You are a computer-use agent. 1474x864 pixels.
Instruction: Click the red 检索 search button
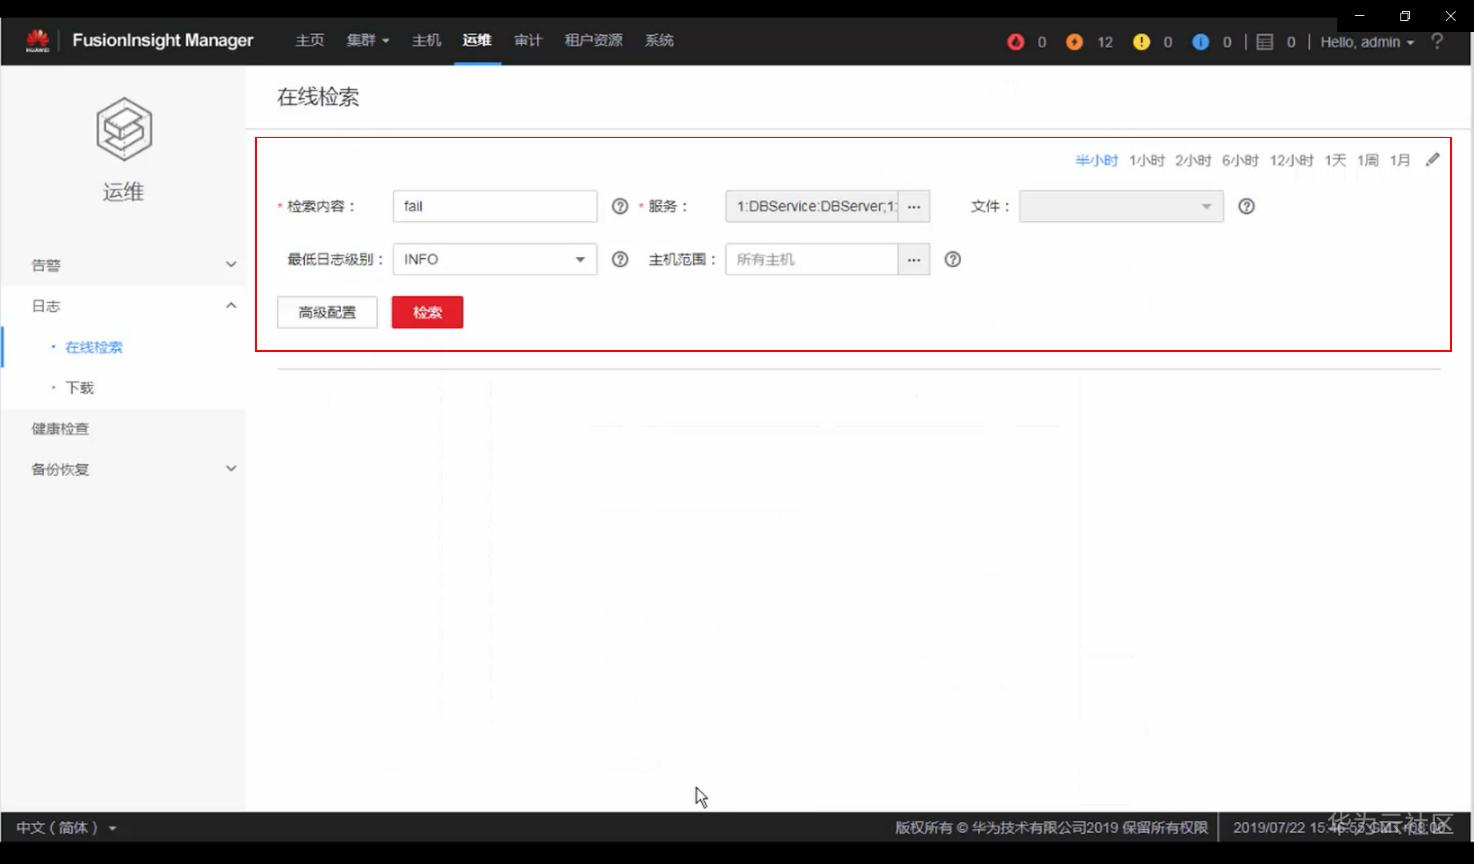pyautogui.click(x=427, y=312)
